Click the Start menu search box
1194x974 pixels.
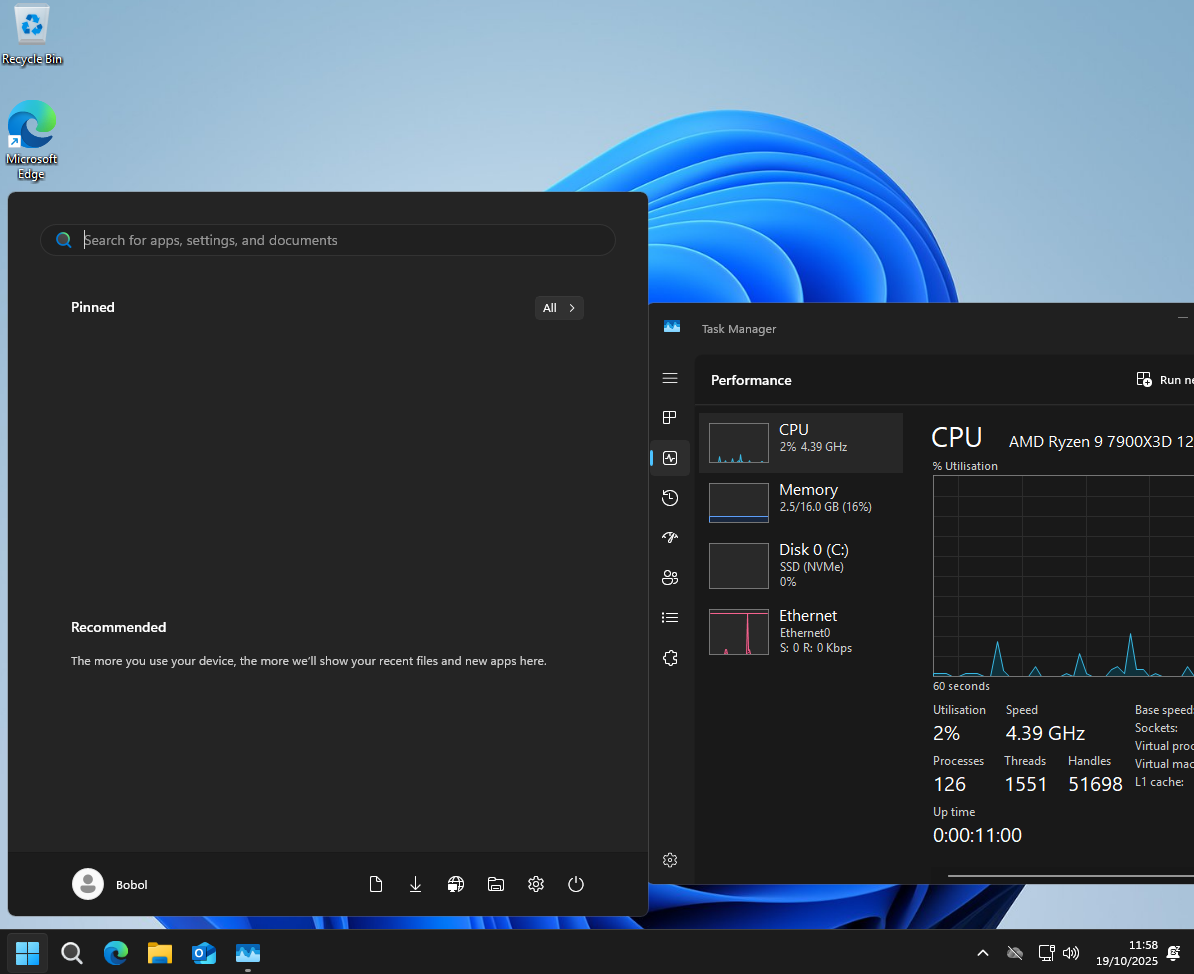point(328,240)
